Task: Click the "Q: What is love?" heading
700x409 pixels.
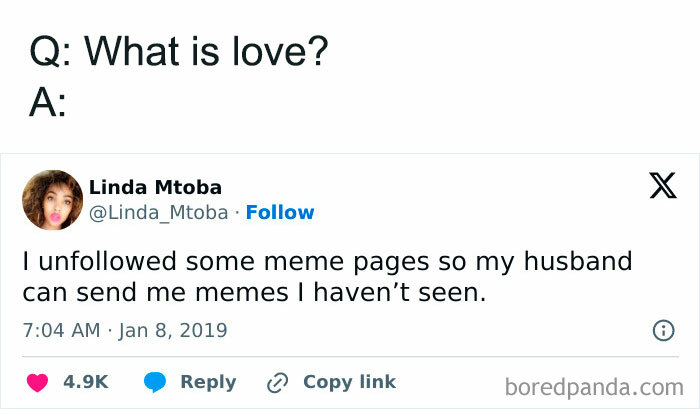Action: (178, 53)
